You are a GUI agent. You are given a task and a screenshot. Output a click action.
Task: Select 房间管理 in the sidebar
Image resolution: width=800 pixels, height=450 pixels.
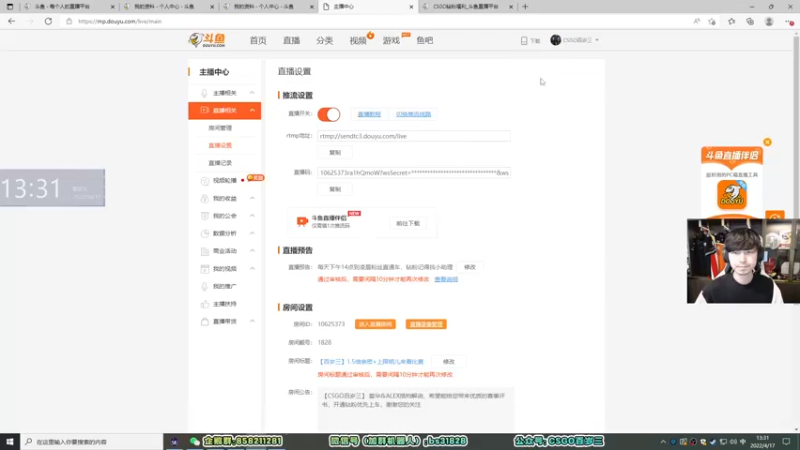[x=220, y=128]
